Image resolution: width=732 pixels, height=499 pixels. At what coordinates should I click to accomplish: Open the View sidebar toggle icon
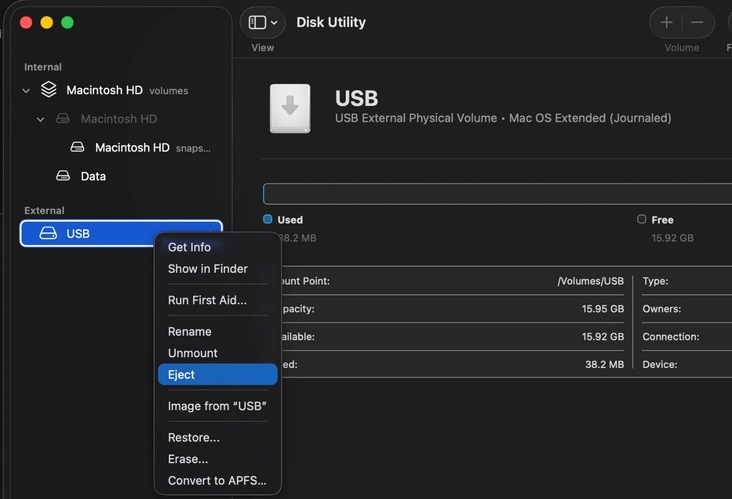(x=257, y=22)
